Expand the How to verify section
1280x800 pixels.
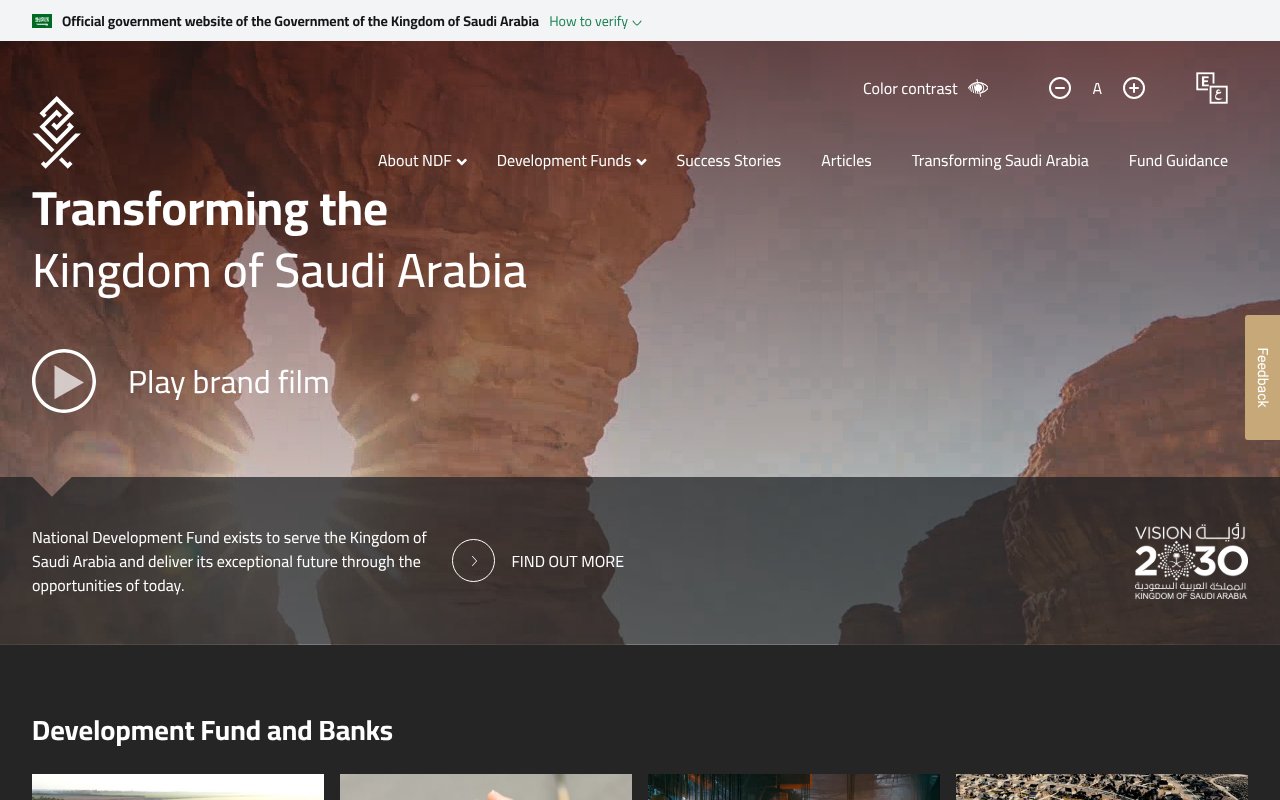click(594, 21)
